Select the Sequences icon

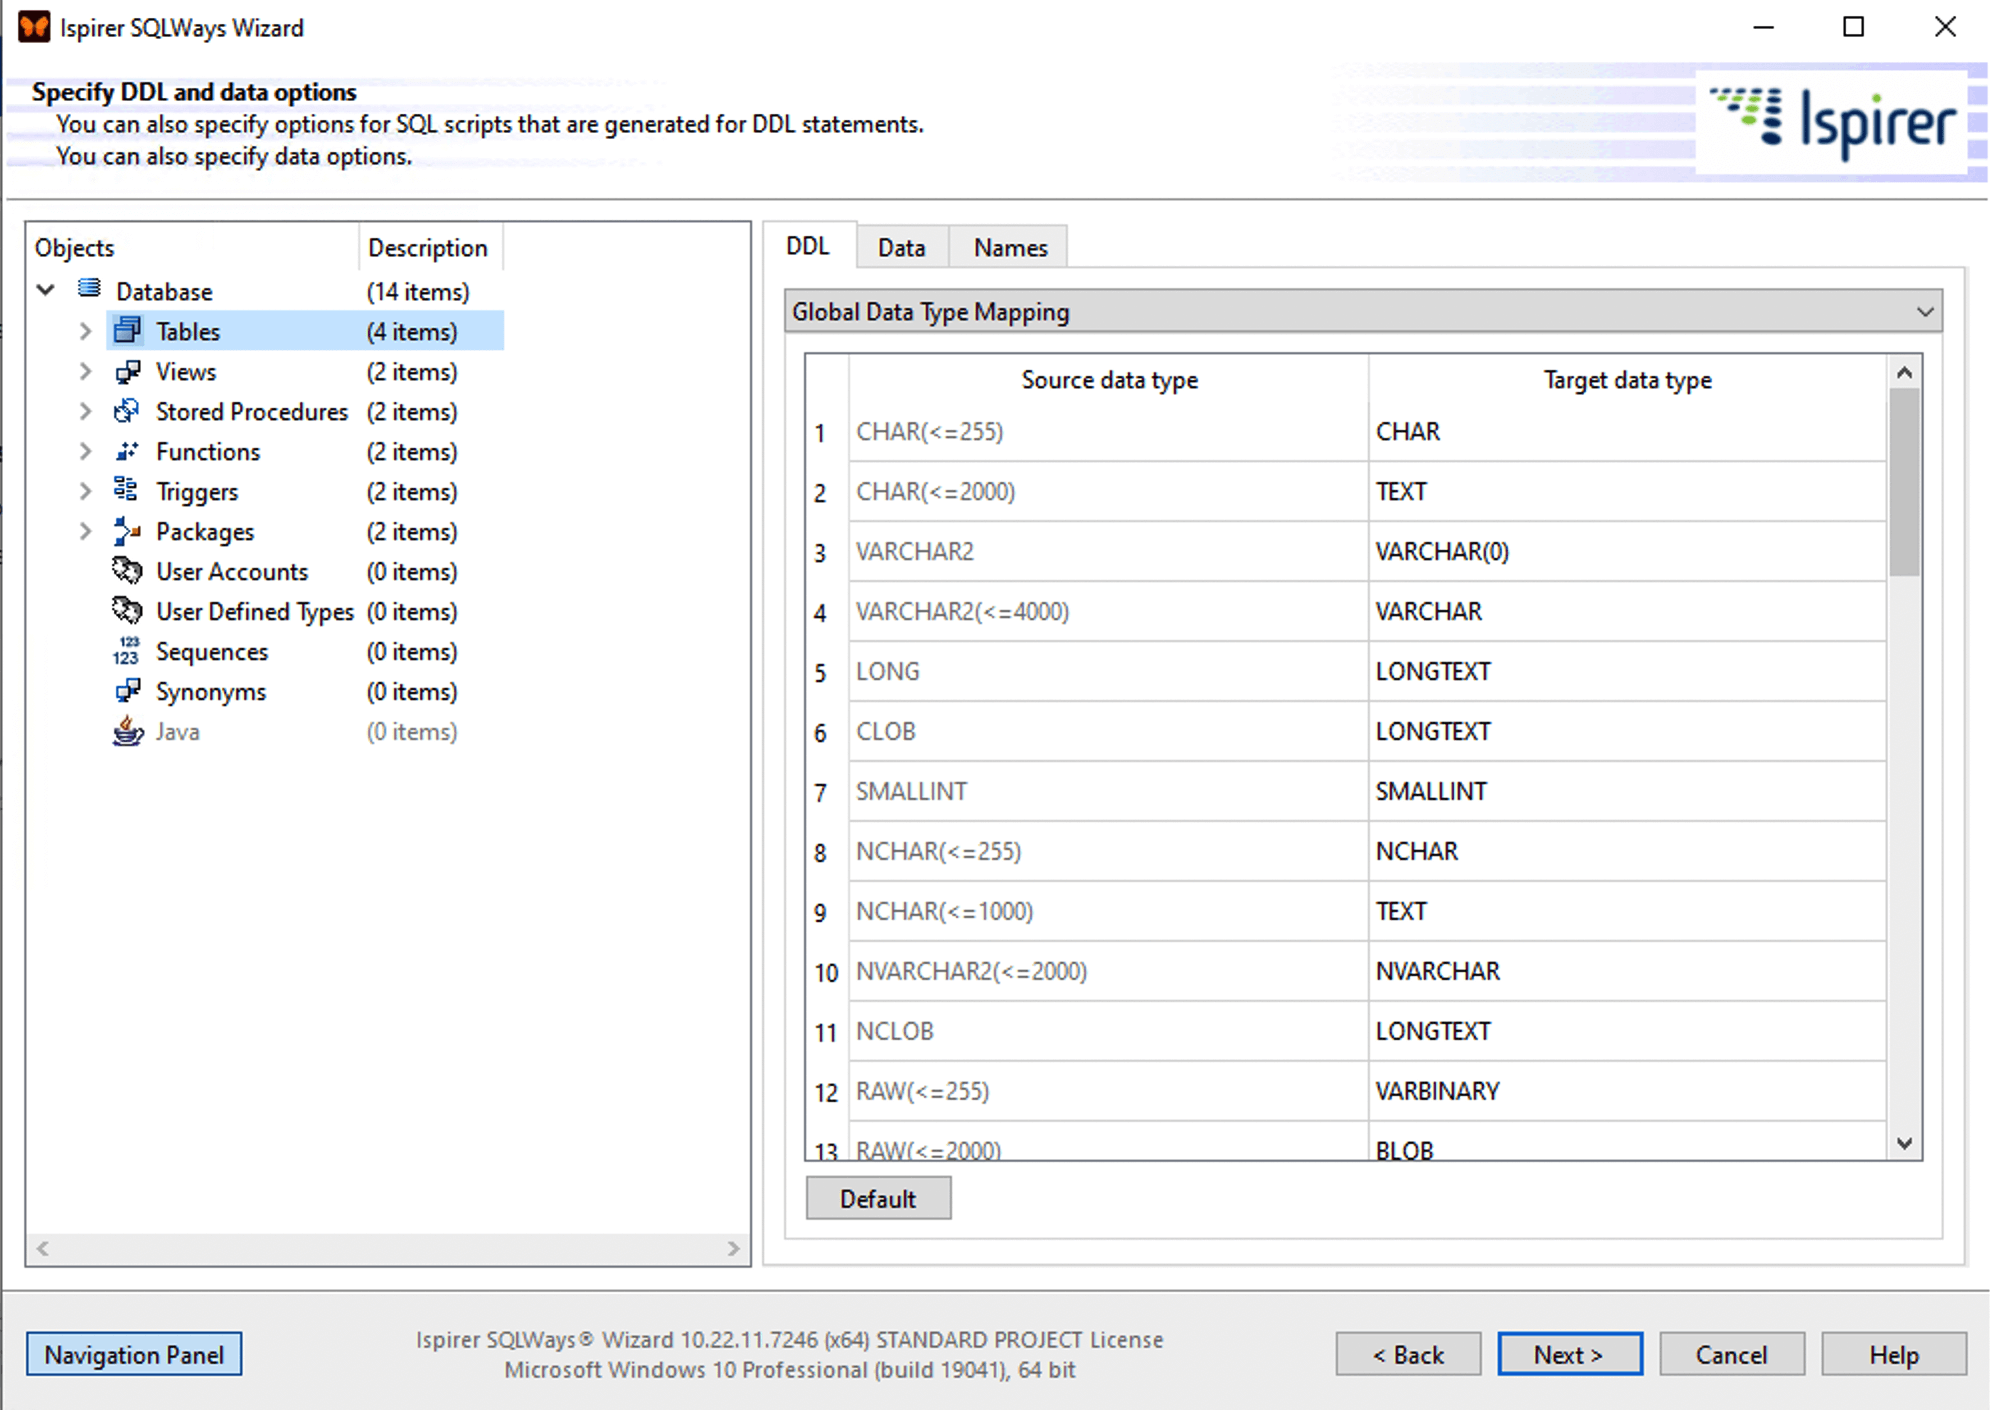127,651
